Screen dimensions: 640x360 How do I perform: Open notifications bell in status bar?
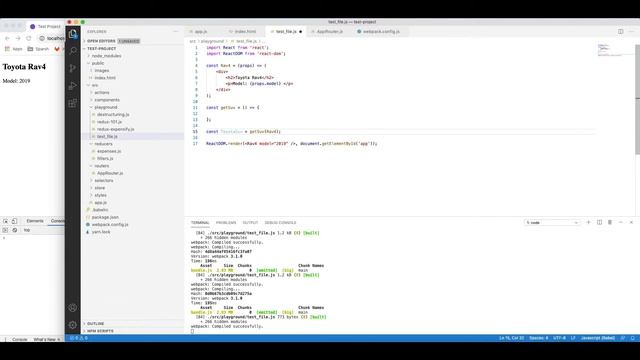coord(633,338)
